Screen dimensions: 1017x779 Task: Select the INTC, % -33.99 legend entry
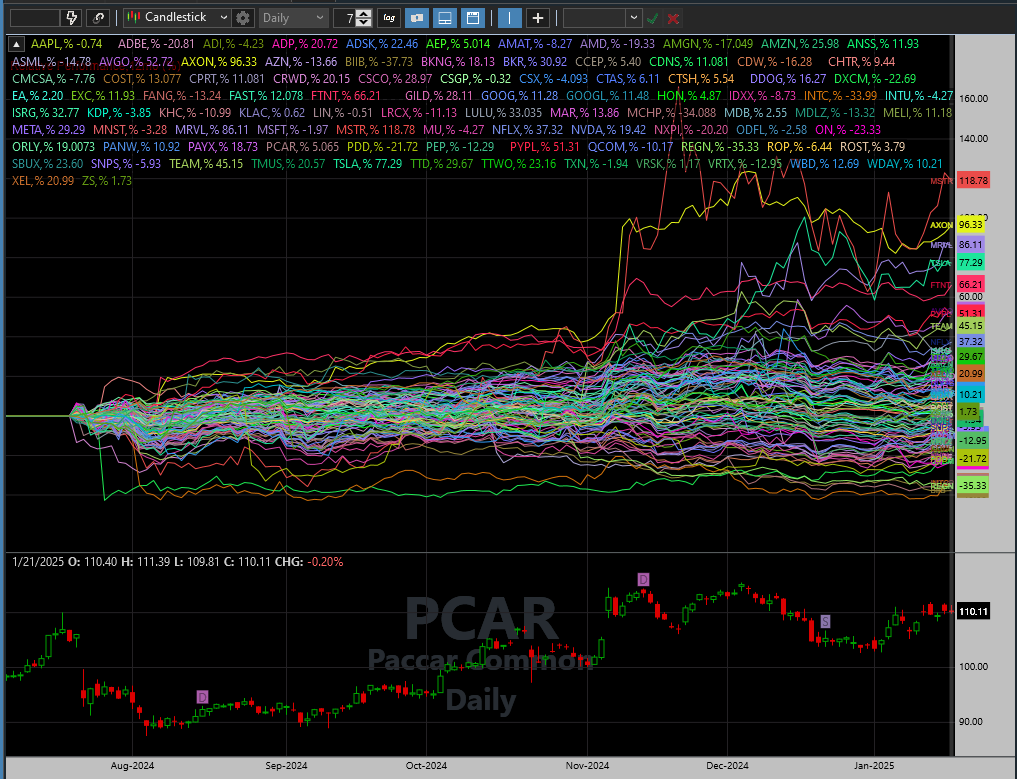coord(841,95)
